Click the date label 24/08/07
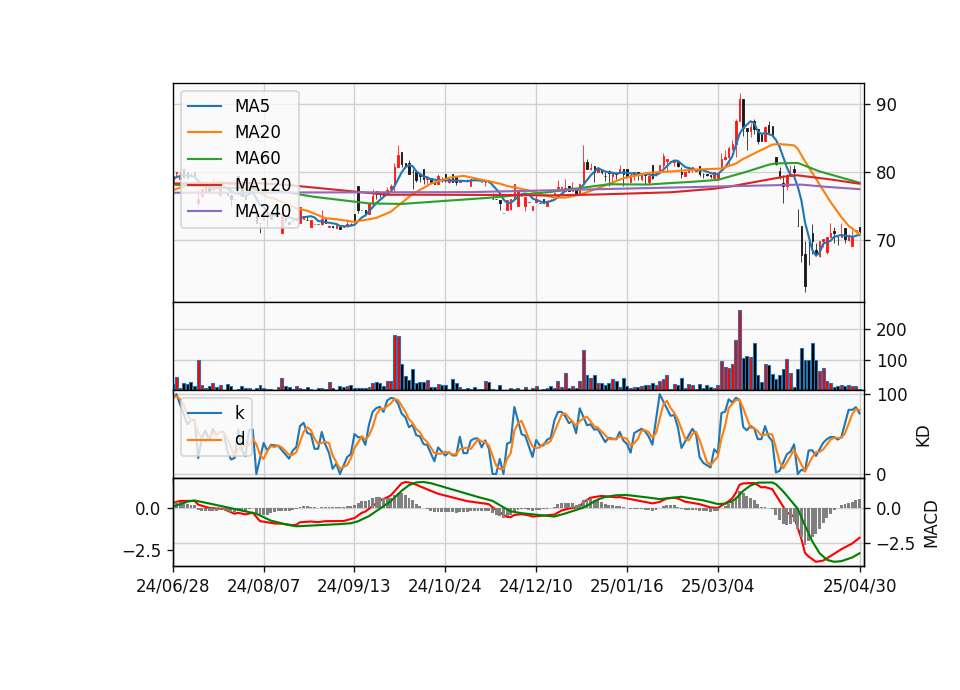The image size is (960, 690). coord(264,586)
